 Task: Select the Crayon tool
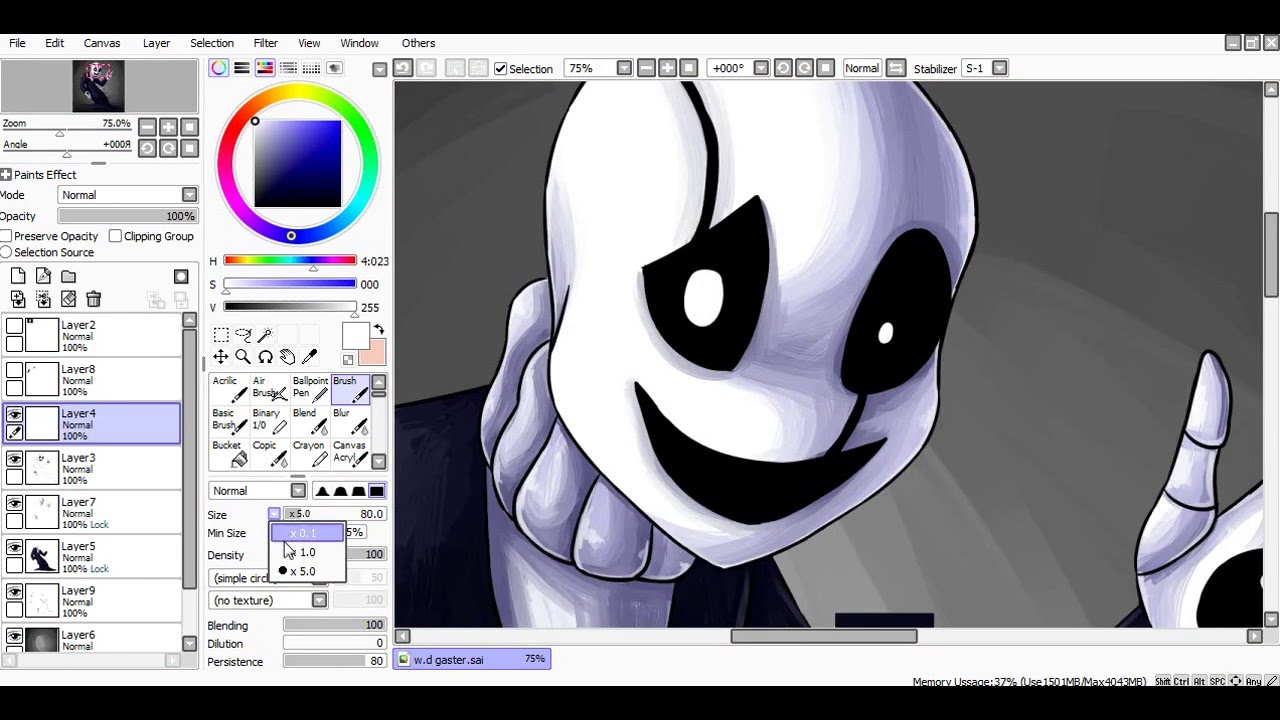310,453
